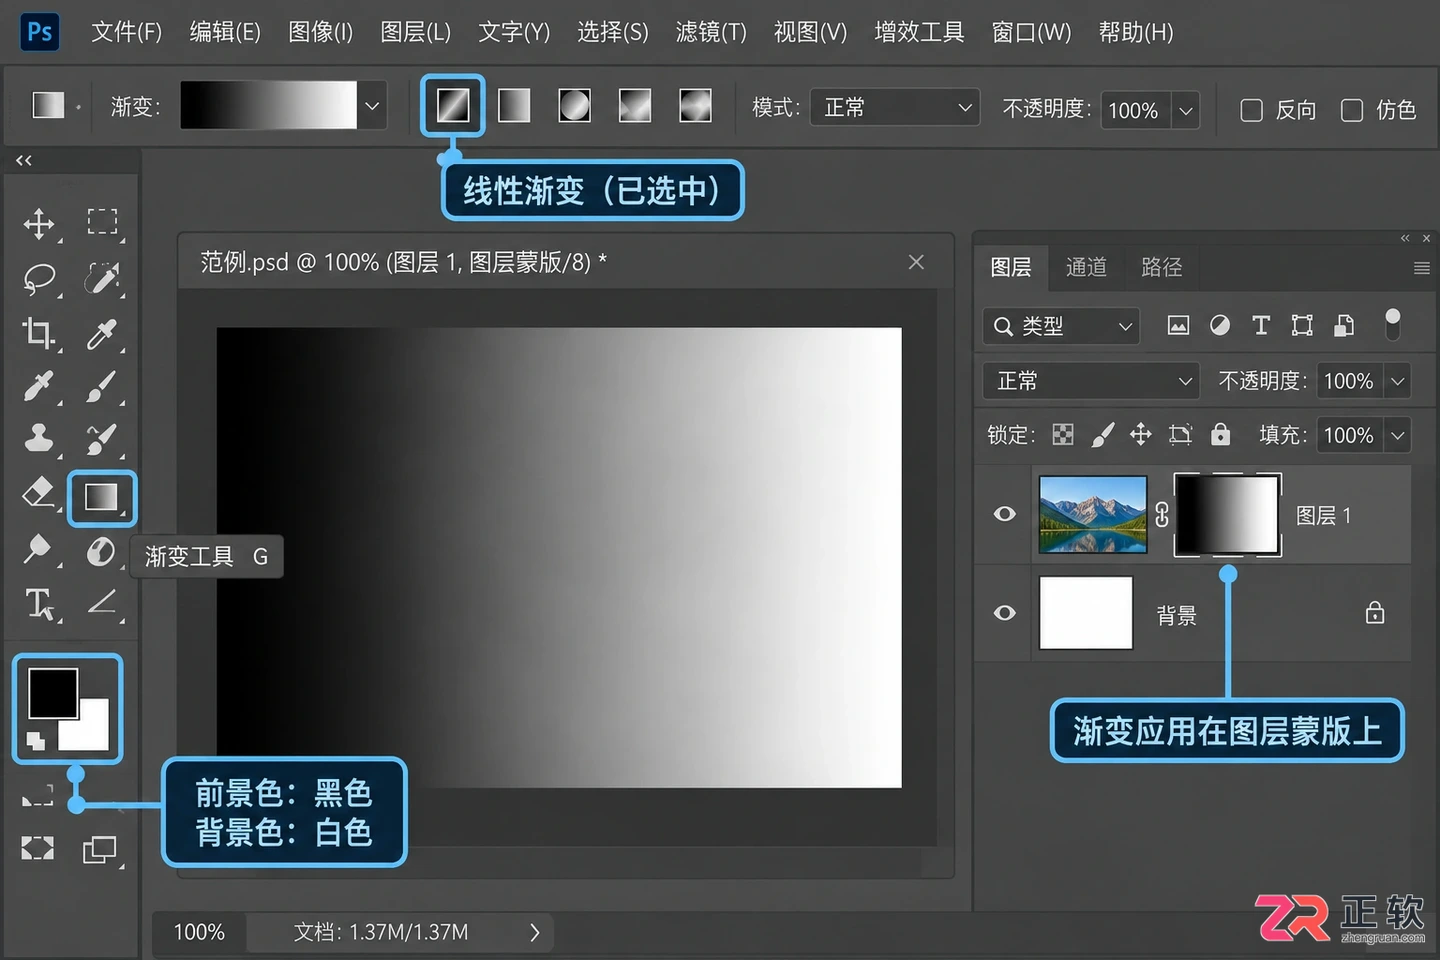The width and height of the screenshot is (1440, 960).
Task: Enable the 仿色 checkbox
Action: [1352, 110]
